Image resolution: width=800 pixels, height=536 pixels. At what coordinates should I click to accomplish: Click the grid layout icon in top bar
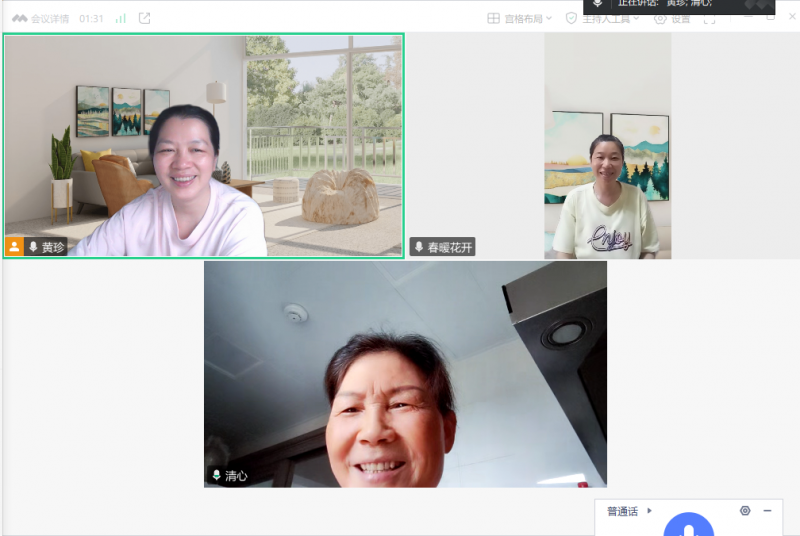click(493, 18)
